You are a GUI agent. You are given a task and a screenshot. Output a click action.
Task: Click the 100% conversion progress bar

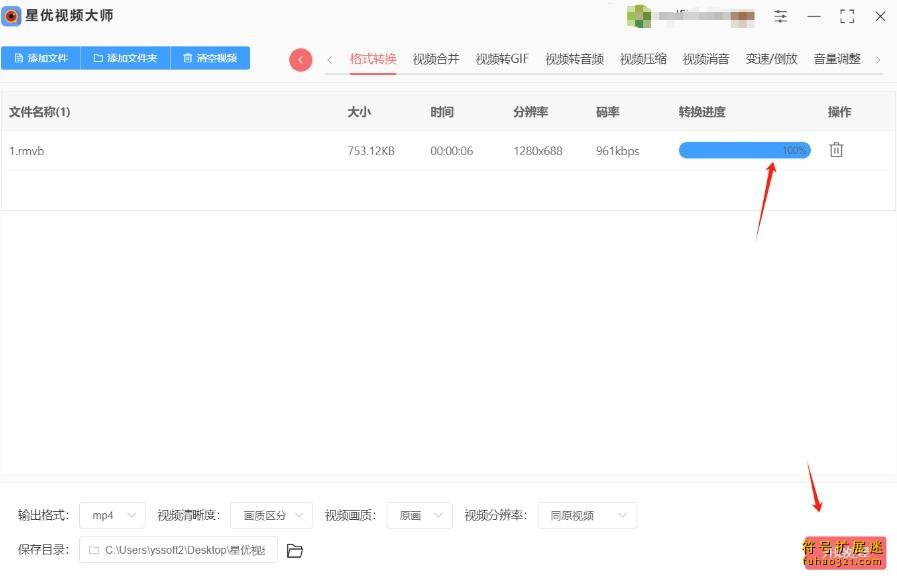(x=744, y=150)
